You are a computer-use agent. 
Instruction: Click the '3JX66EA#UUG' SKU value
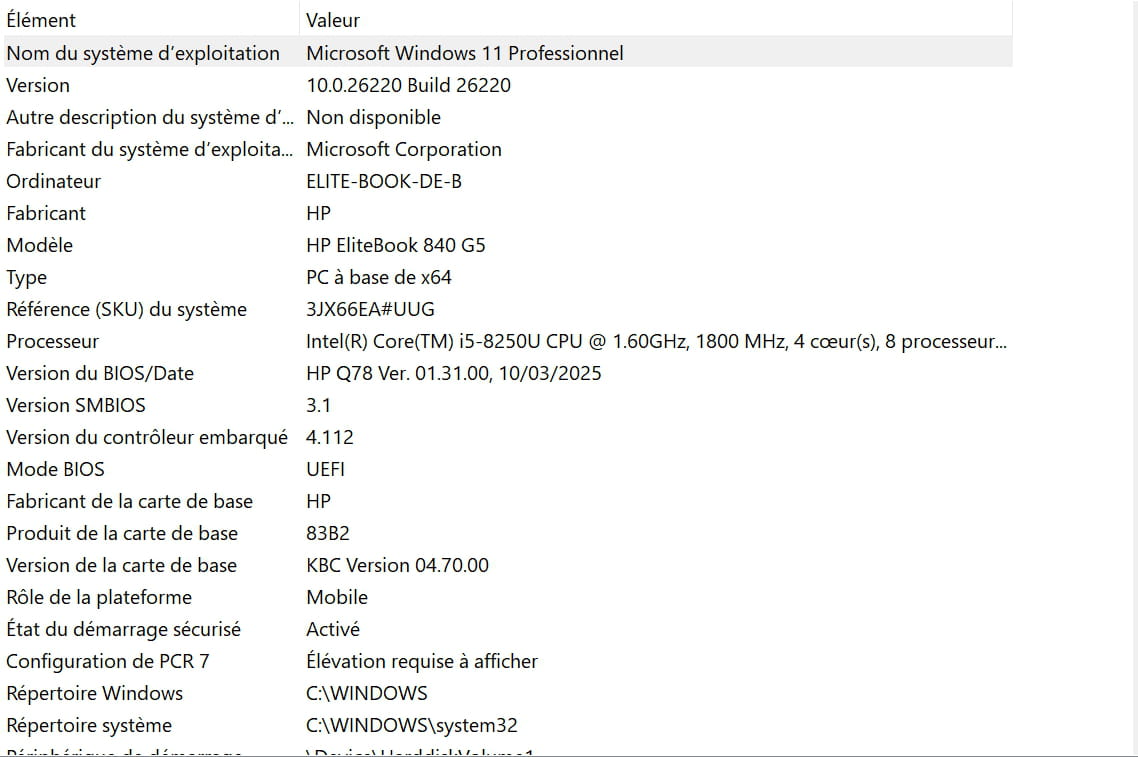(x=370, y=309)
